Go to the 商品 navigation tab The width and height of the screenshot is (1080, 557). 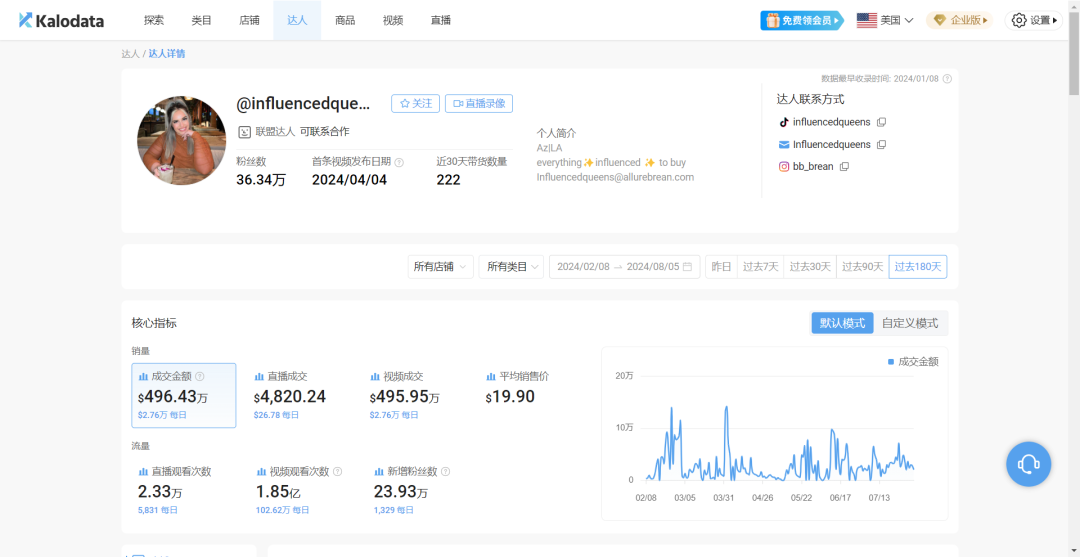345,20
